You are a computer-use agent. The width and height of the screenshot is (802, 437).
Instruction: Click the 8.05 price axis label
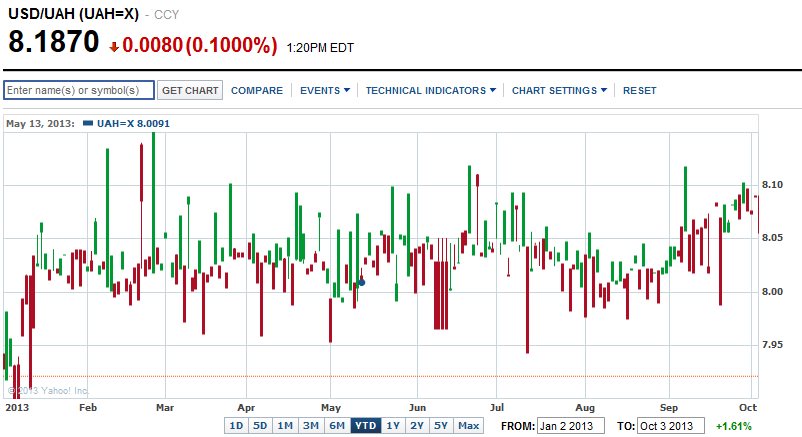(x=772, y=238)
